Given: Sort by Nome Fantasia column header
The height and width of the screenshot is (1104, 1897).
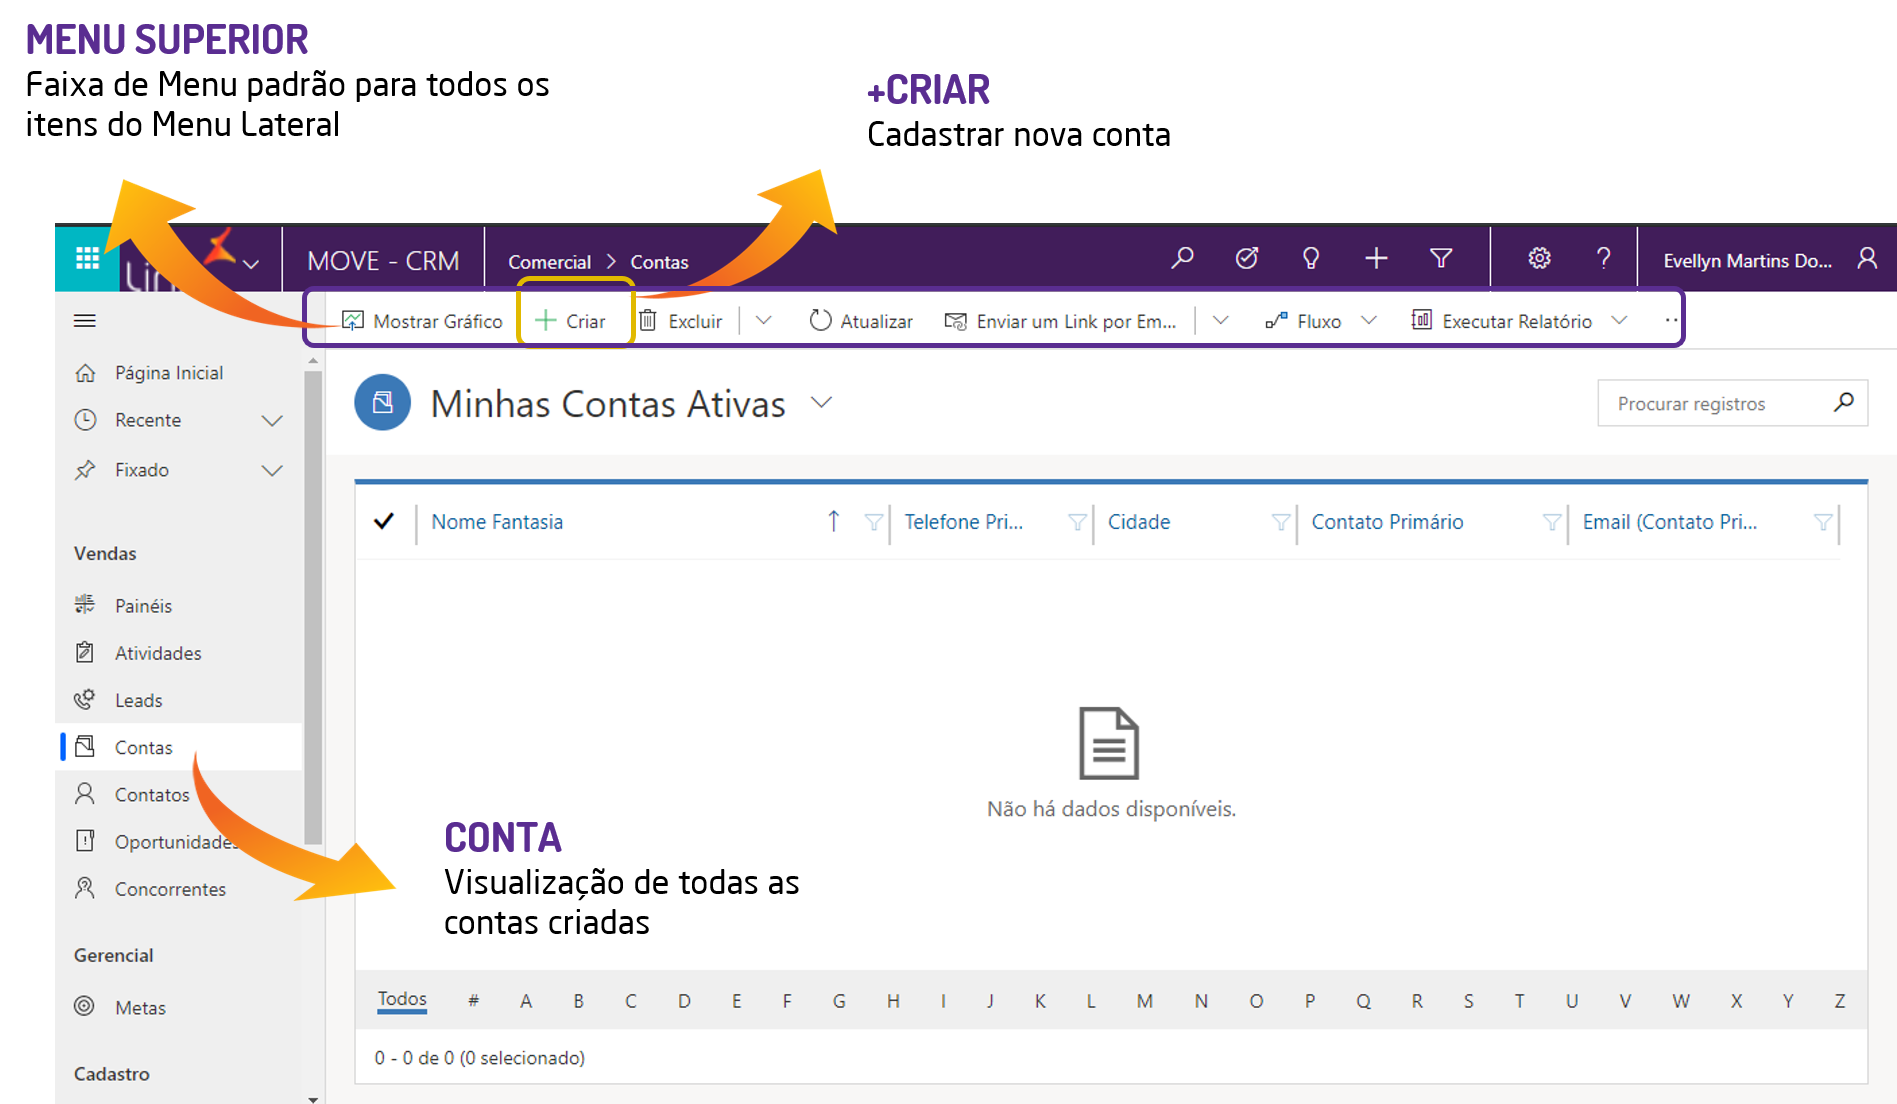Looking at the screenshot, I should 497,522.
